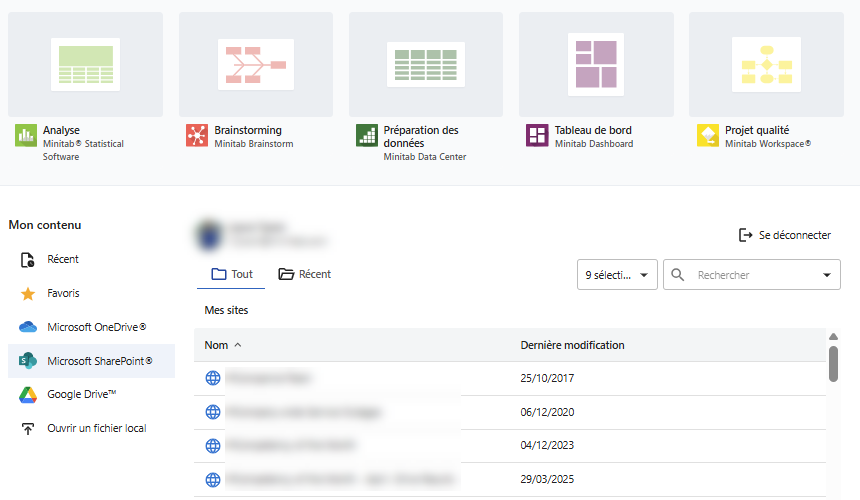
Task: Click the globe icon of the 04/12/2023 site
Action: (213, 446)
